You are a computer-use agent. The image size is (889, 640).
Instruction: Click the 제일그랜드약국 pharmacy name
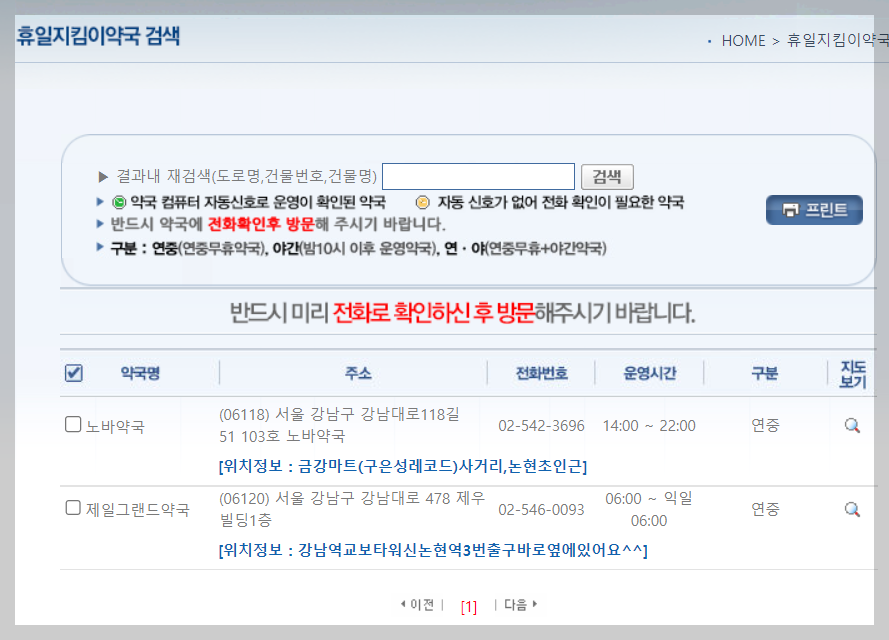click(x=138, y=510)
